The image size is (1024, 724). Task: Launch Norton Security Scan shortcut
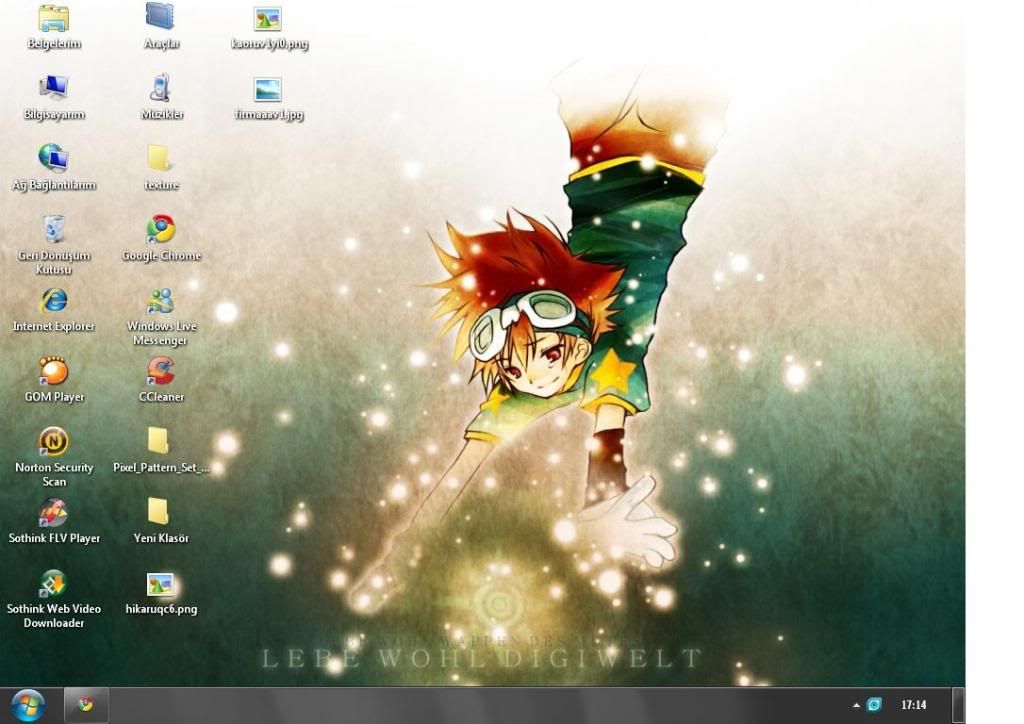(x=54, y=441)
